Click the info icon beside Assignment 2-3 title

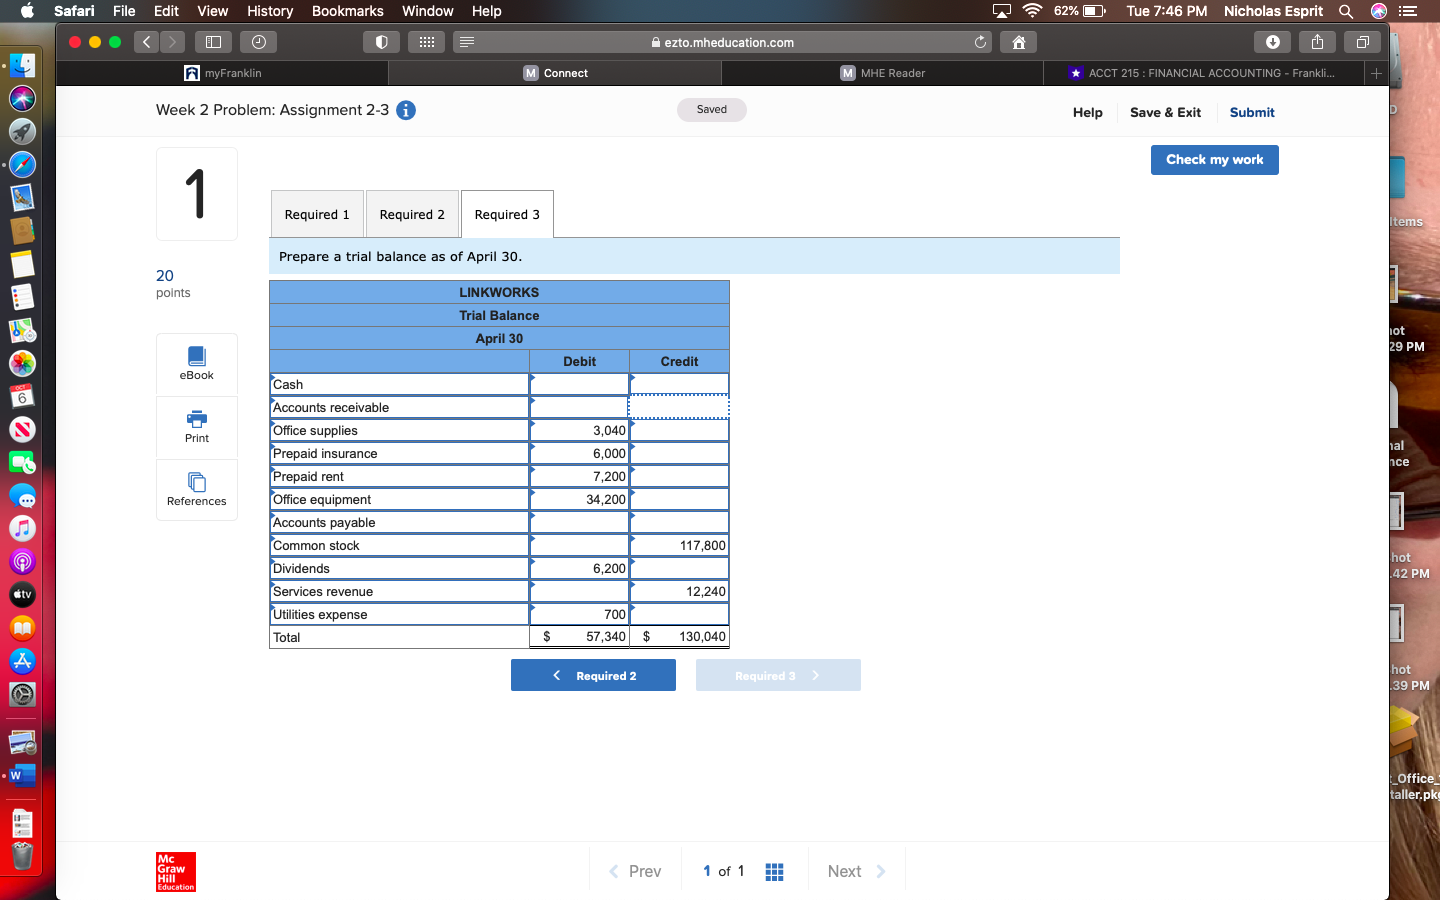[405, 111]
